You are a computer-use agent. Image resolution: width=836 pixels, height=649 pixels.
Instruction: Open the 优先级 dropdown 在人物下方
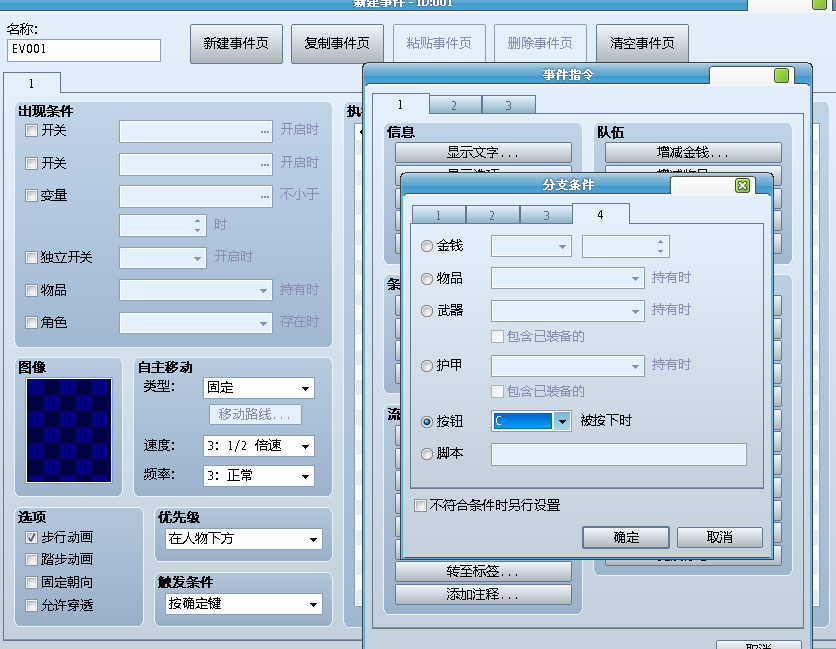tap(244, 539)
